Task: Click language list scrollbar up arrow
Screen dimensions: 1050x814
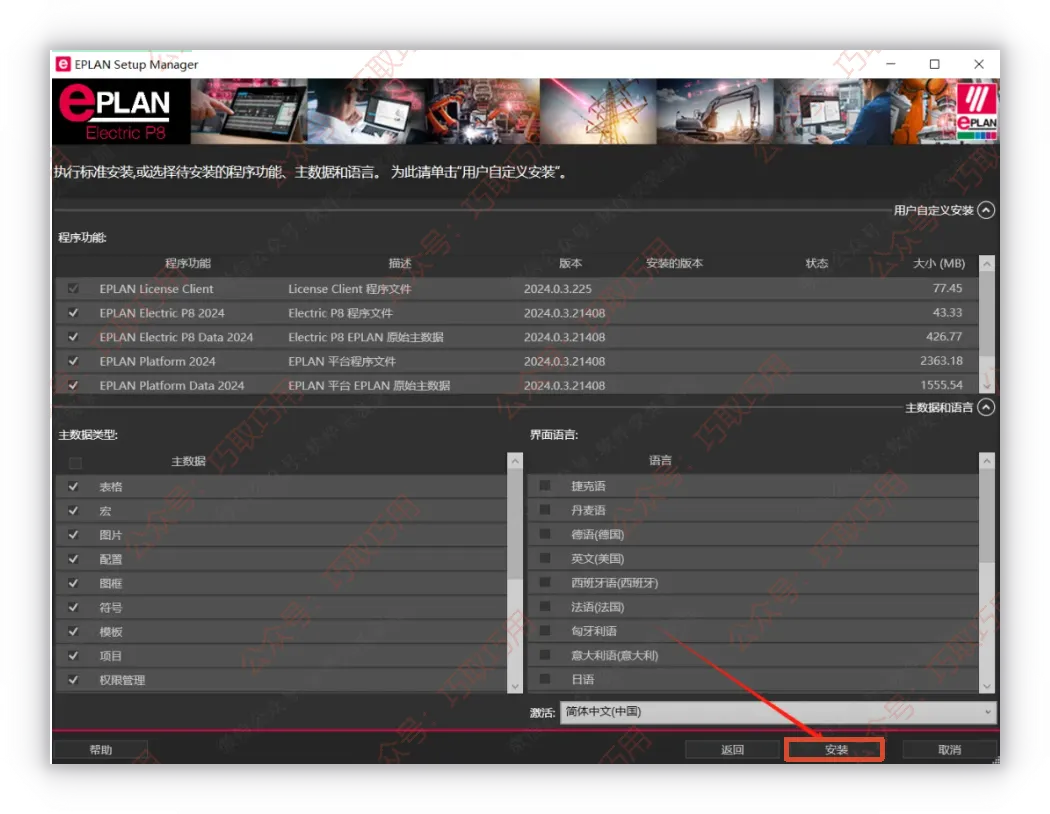Action: pyautogui.click(x=987, y=461)
